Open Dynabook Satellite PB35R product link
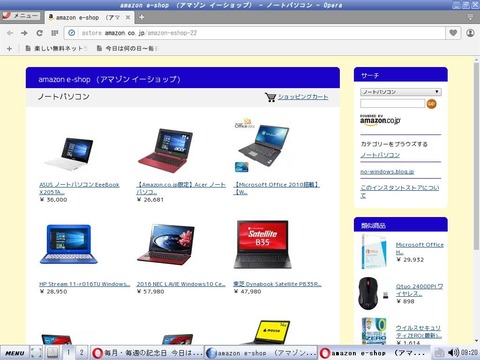Screen dimensions: 480x360 point(277,284)
